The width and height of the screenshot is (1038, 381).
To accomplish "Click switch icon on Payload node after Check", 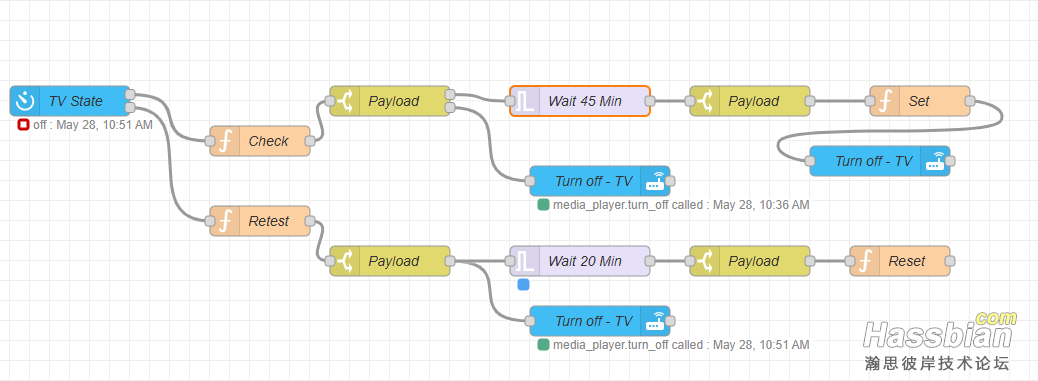I will pyautogui.click(x=345, y=101).
